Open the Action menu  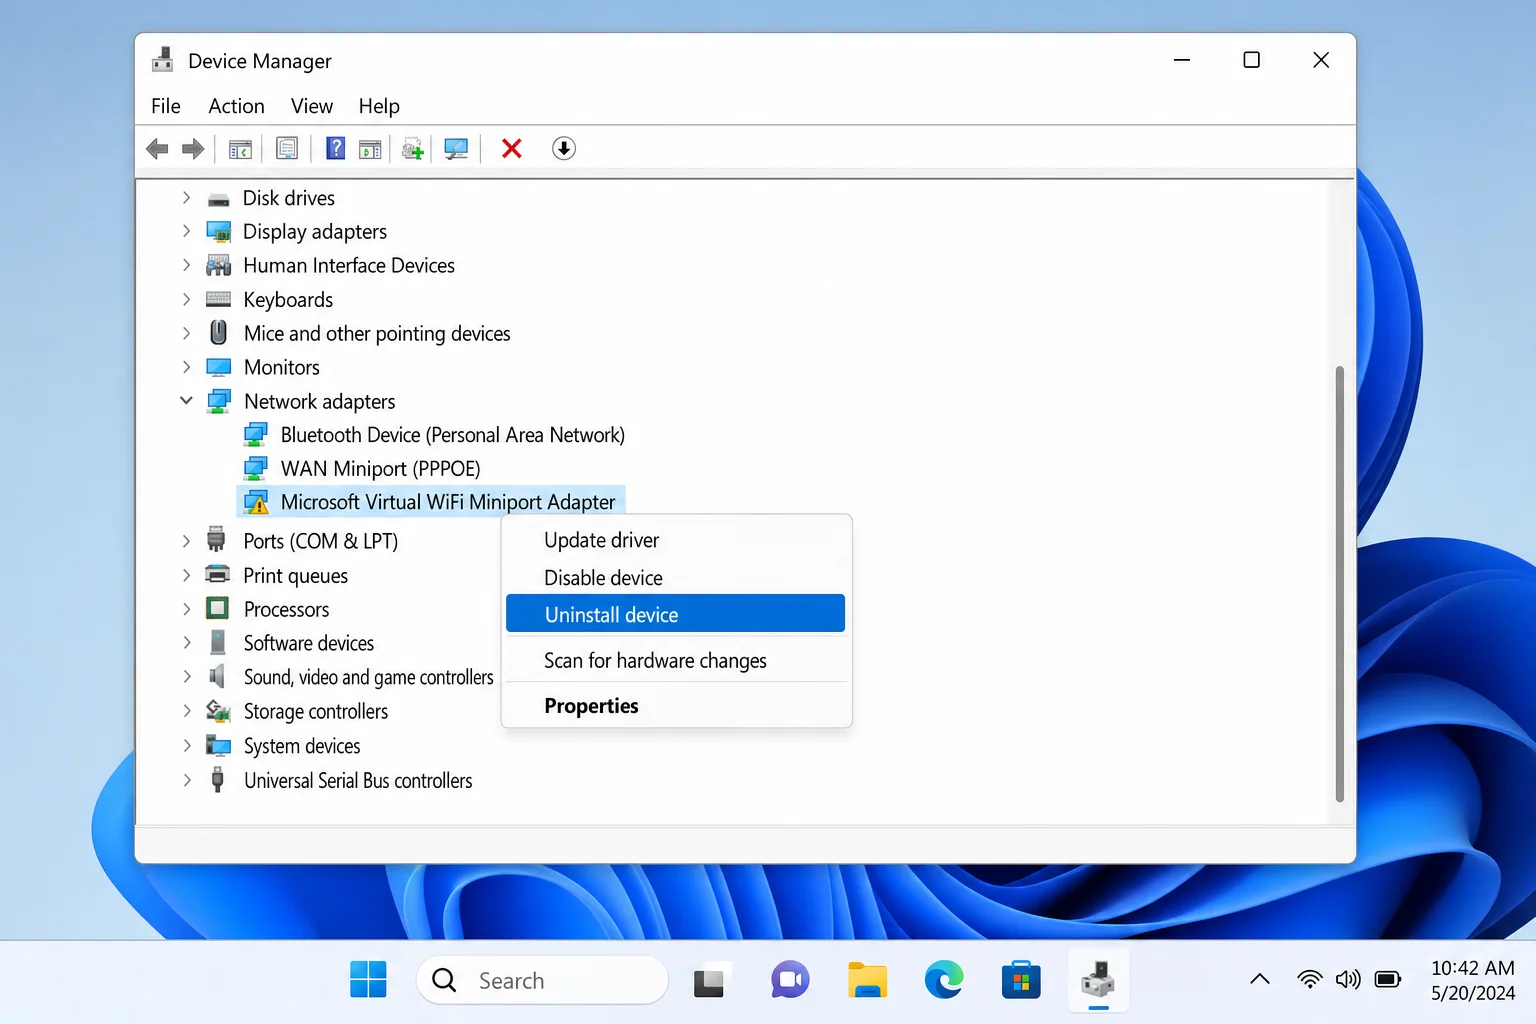point(237,106)
